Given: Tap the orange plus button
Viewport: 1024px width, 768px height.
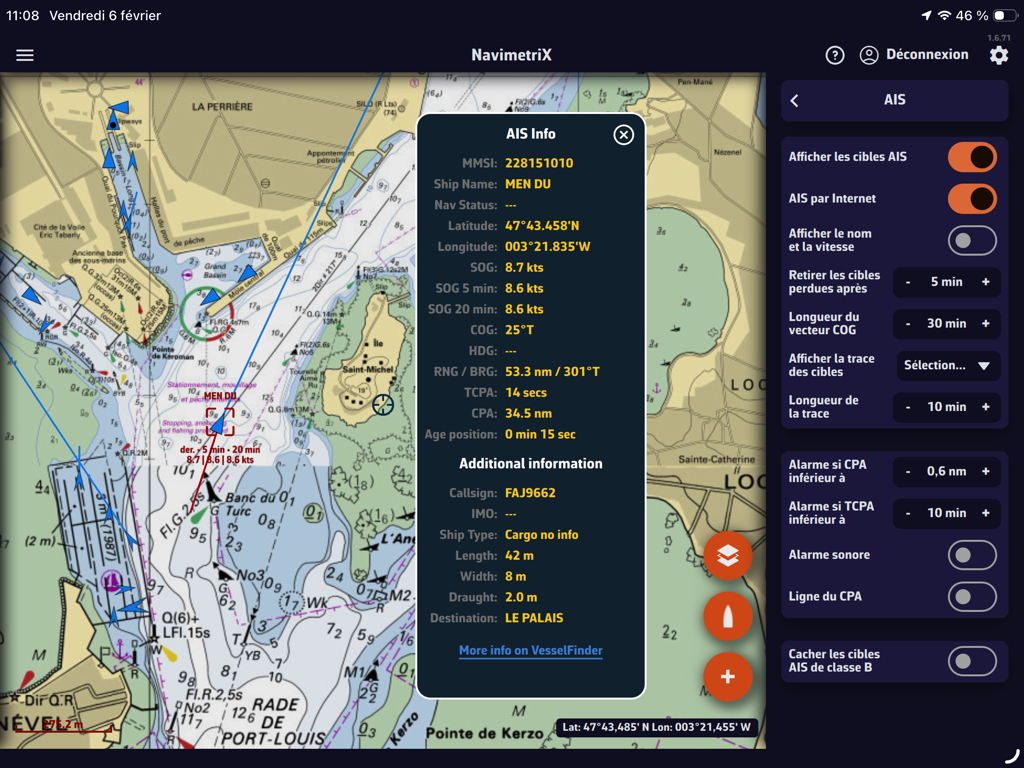Looking at the screenshot, I should click(727, 677).
